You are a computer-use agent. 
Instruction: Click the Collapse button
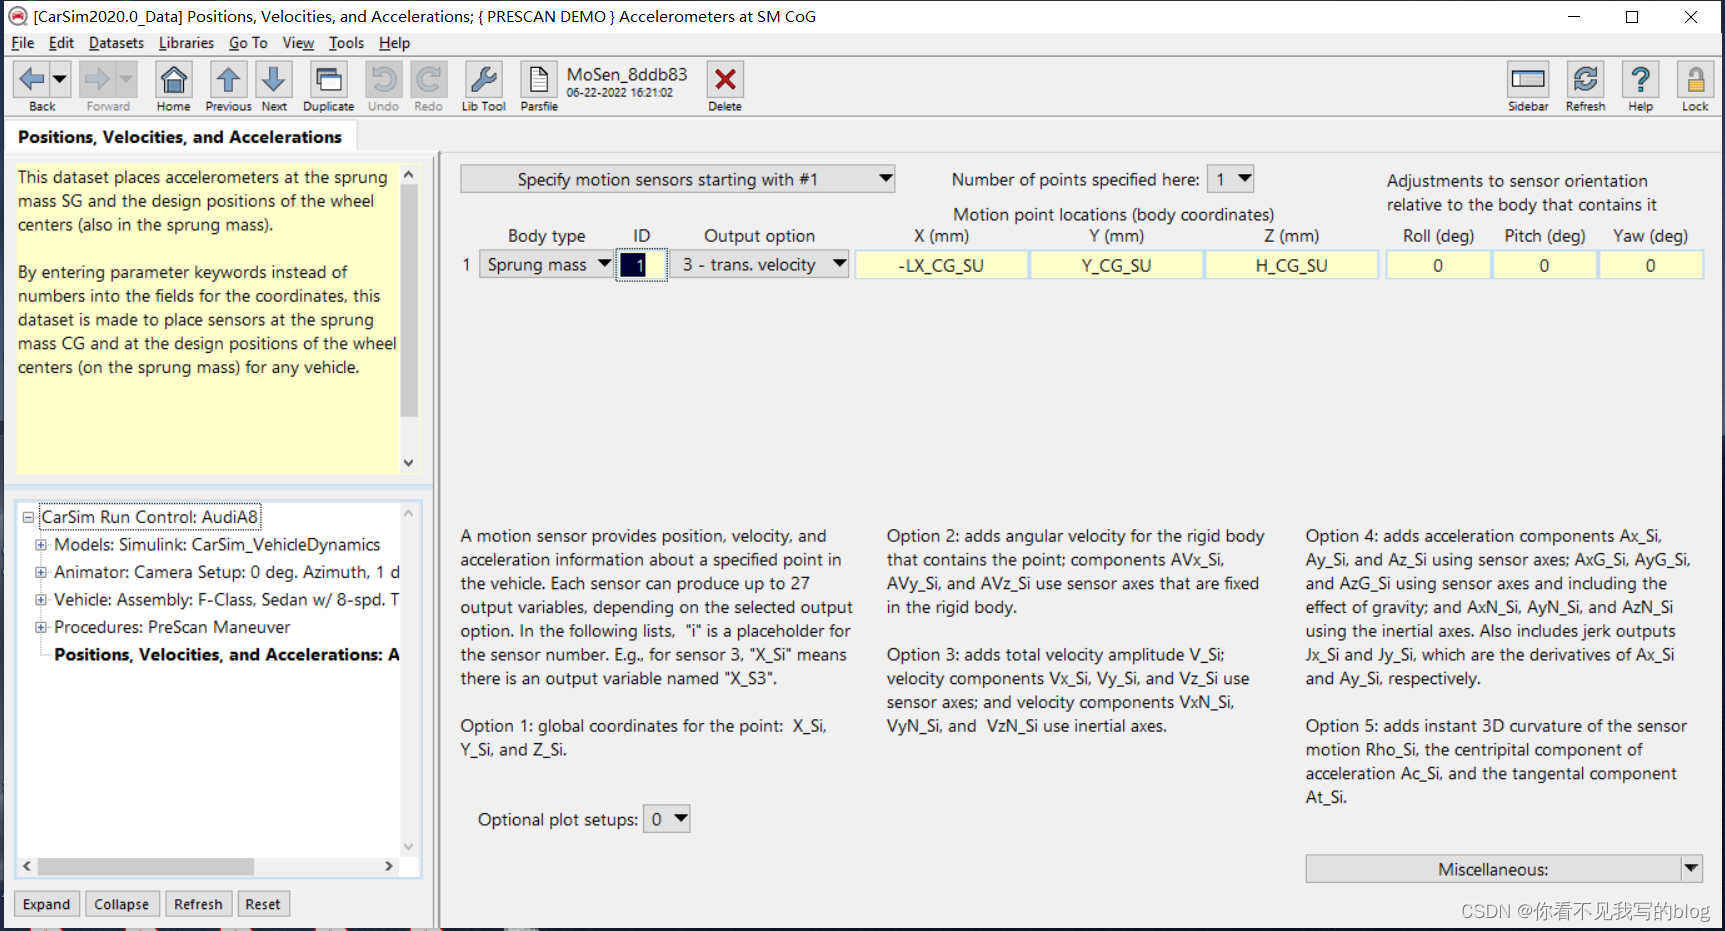tap(121, 904)
